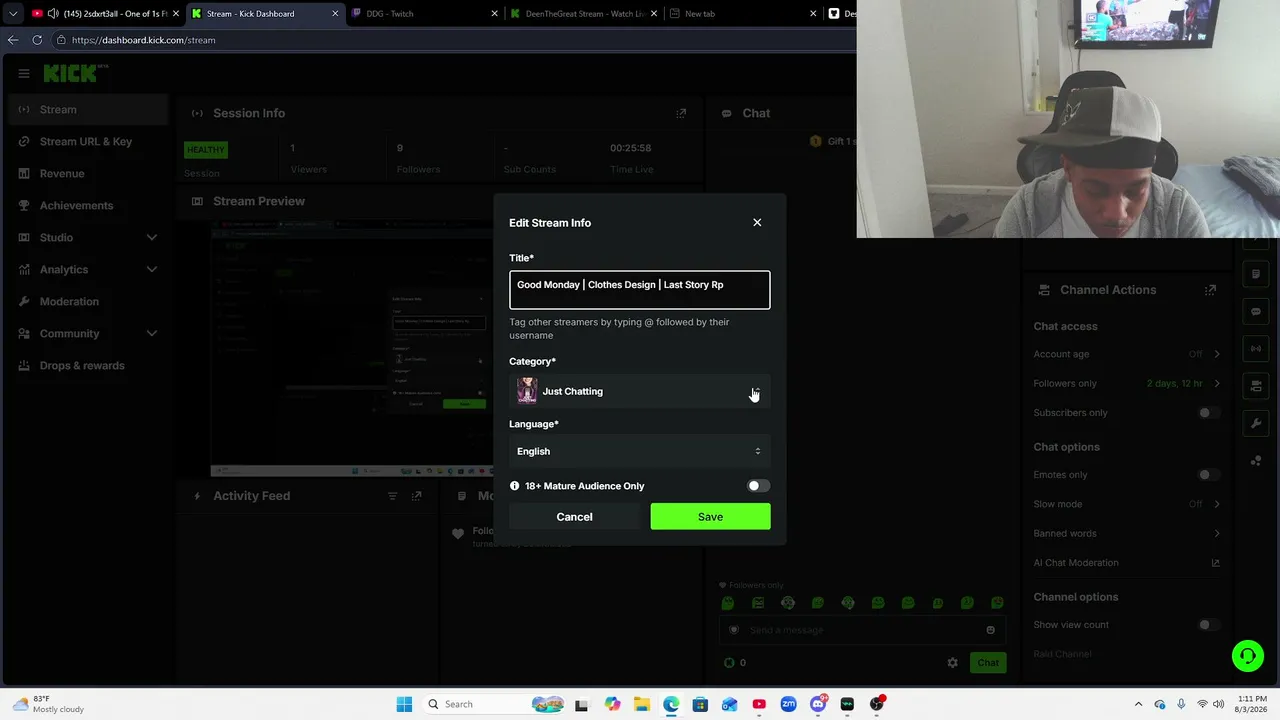Go to Revenue in the sidebar
The height and width of the screenshot is (720, 1280).
pyautogui.click(x=88, y=174)
